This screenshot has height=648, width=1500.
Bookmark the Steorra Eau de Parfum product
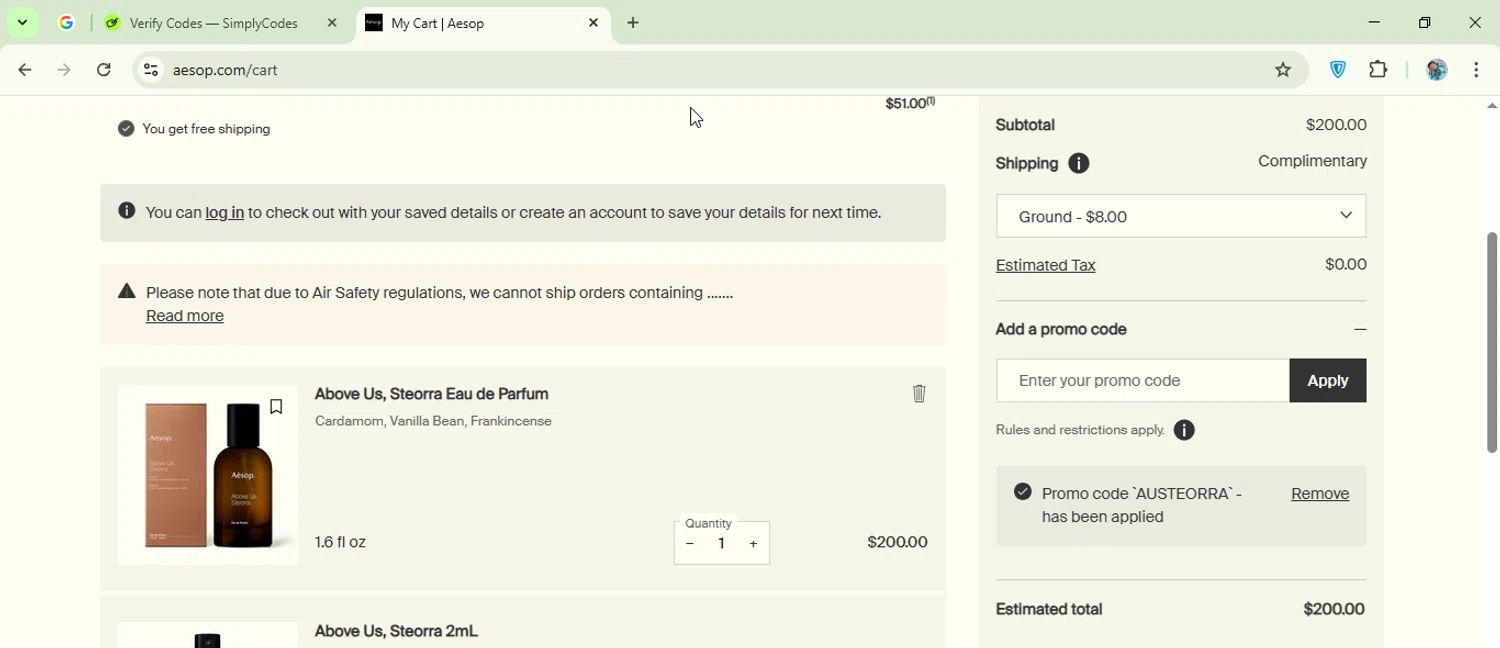(x=276, y=407)
